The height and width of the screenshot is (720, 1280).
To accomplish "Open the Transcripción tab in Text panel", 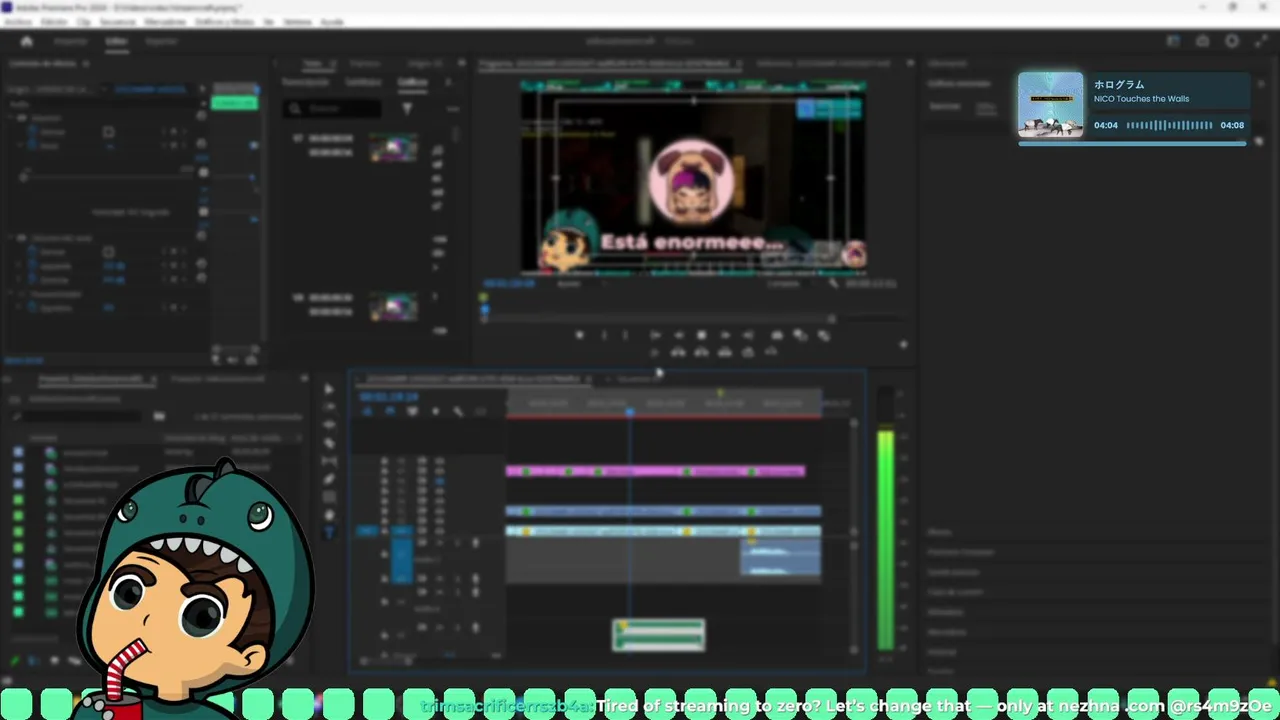I will 305,82.
